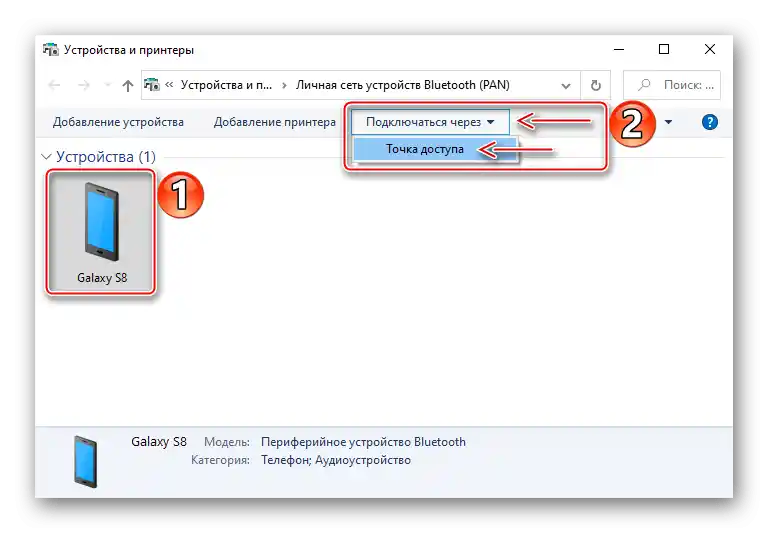Image resolution: width=768 pixels, height=533 pixels.
Task: Refresh the current folder view
Action: tap(596, 85)
